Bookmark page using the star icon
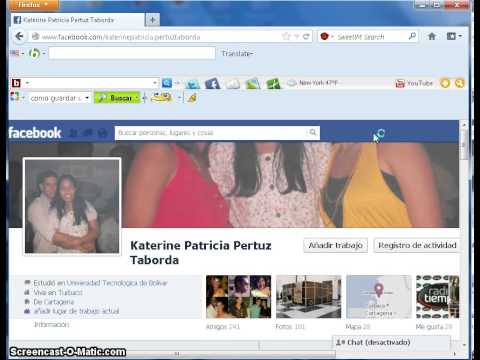Screen dimensions: 480x360 [x=286, y=36]
